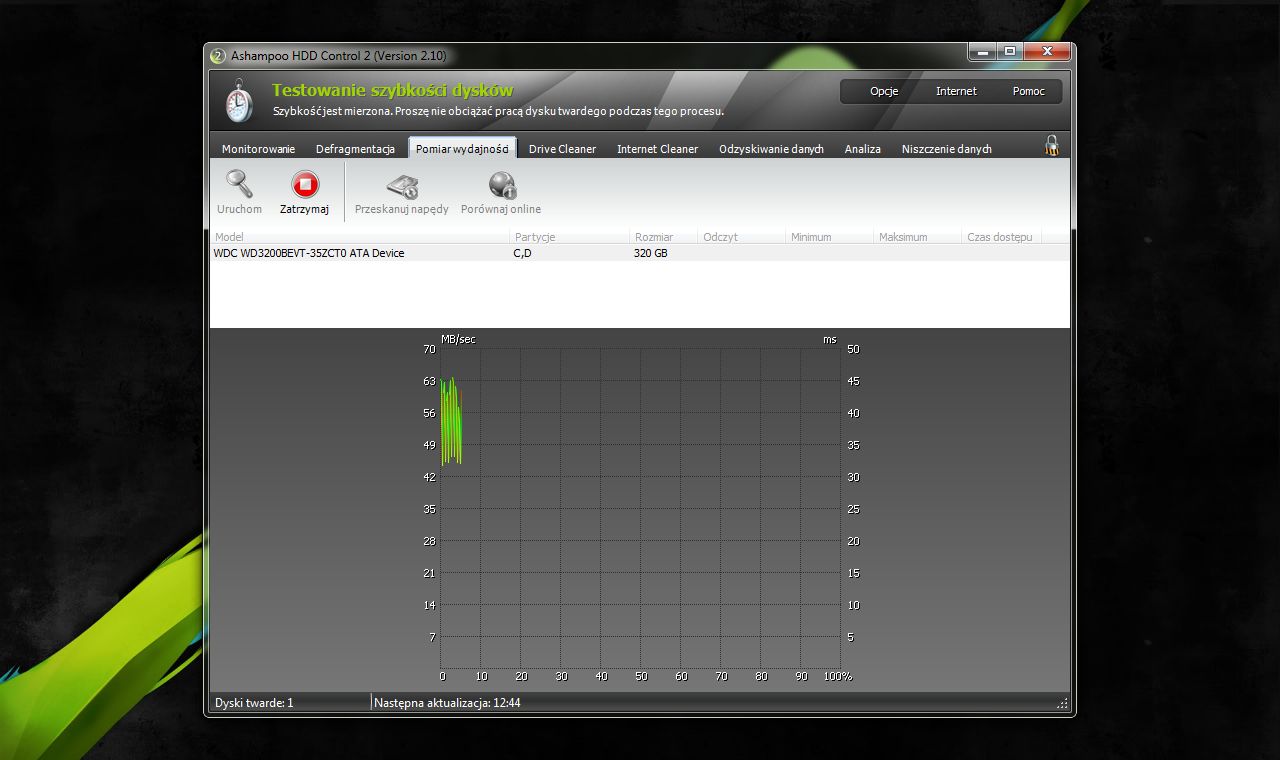Screen dimensions: 1280x760
Task: Go to the Drive Cleaner tab
Action: pyautogui.click(x=562, y=149)
